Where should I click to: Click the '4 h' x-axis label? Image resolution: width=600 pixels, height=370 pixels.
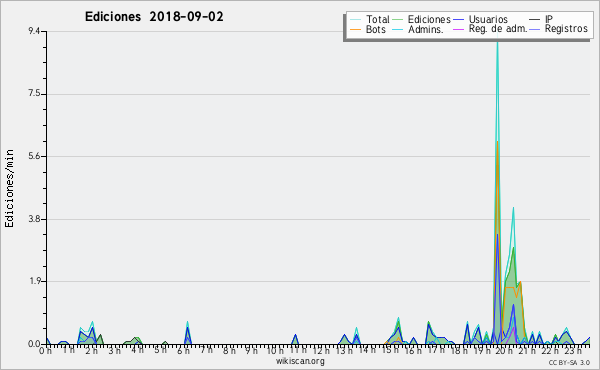(x=137, y=350)
